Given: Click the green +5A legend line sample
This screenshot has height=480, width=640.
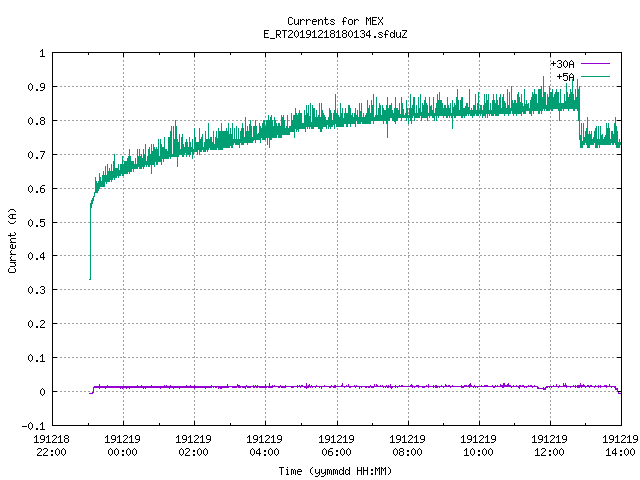Looking at the screenshot, I should coord(595,76).
